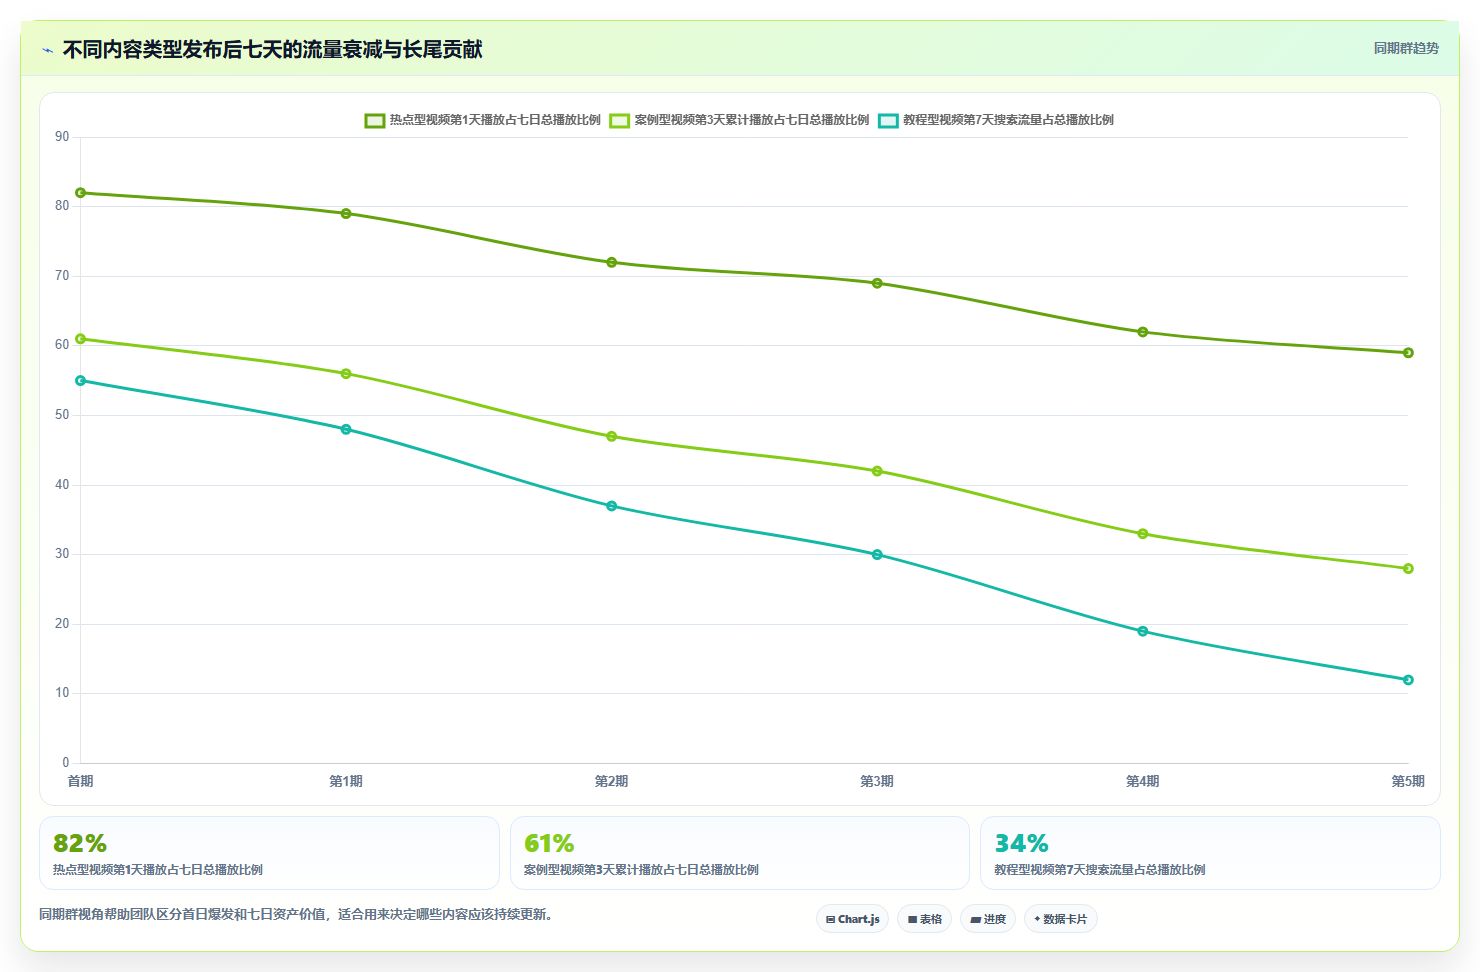Click x-axis label 第5期
Viewport: 1480px width, 972px height.
click(x=1408, y=781)
